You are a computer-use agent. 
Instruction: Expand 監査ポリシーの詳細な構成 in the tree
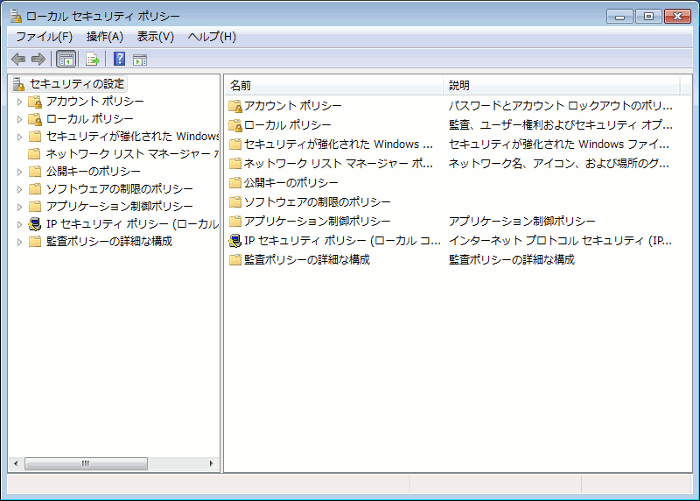[19, 241]
